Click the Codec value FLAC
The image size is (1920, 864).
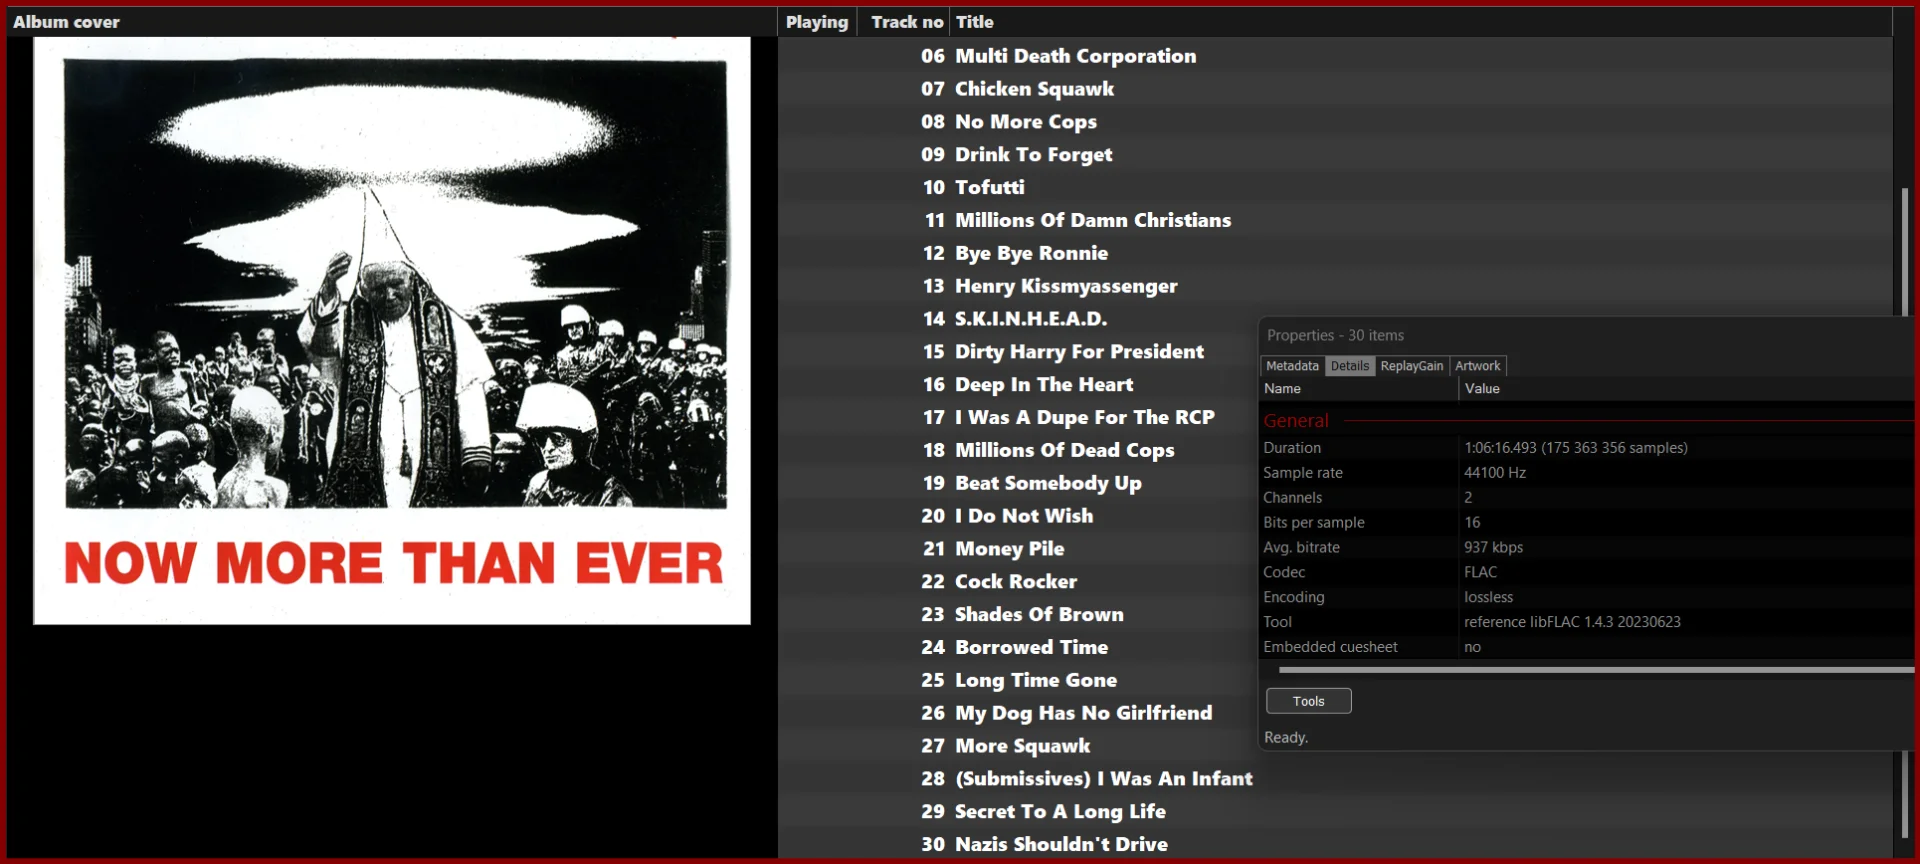[x=1480, y=572]
